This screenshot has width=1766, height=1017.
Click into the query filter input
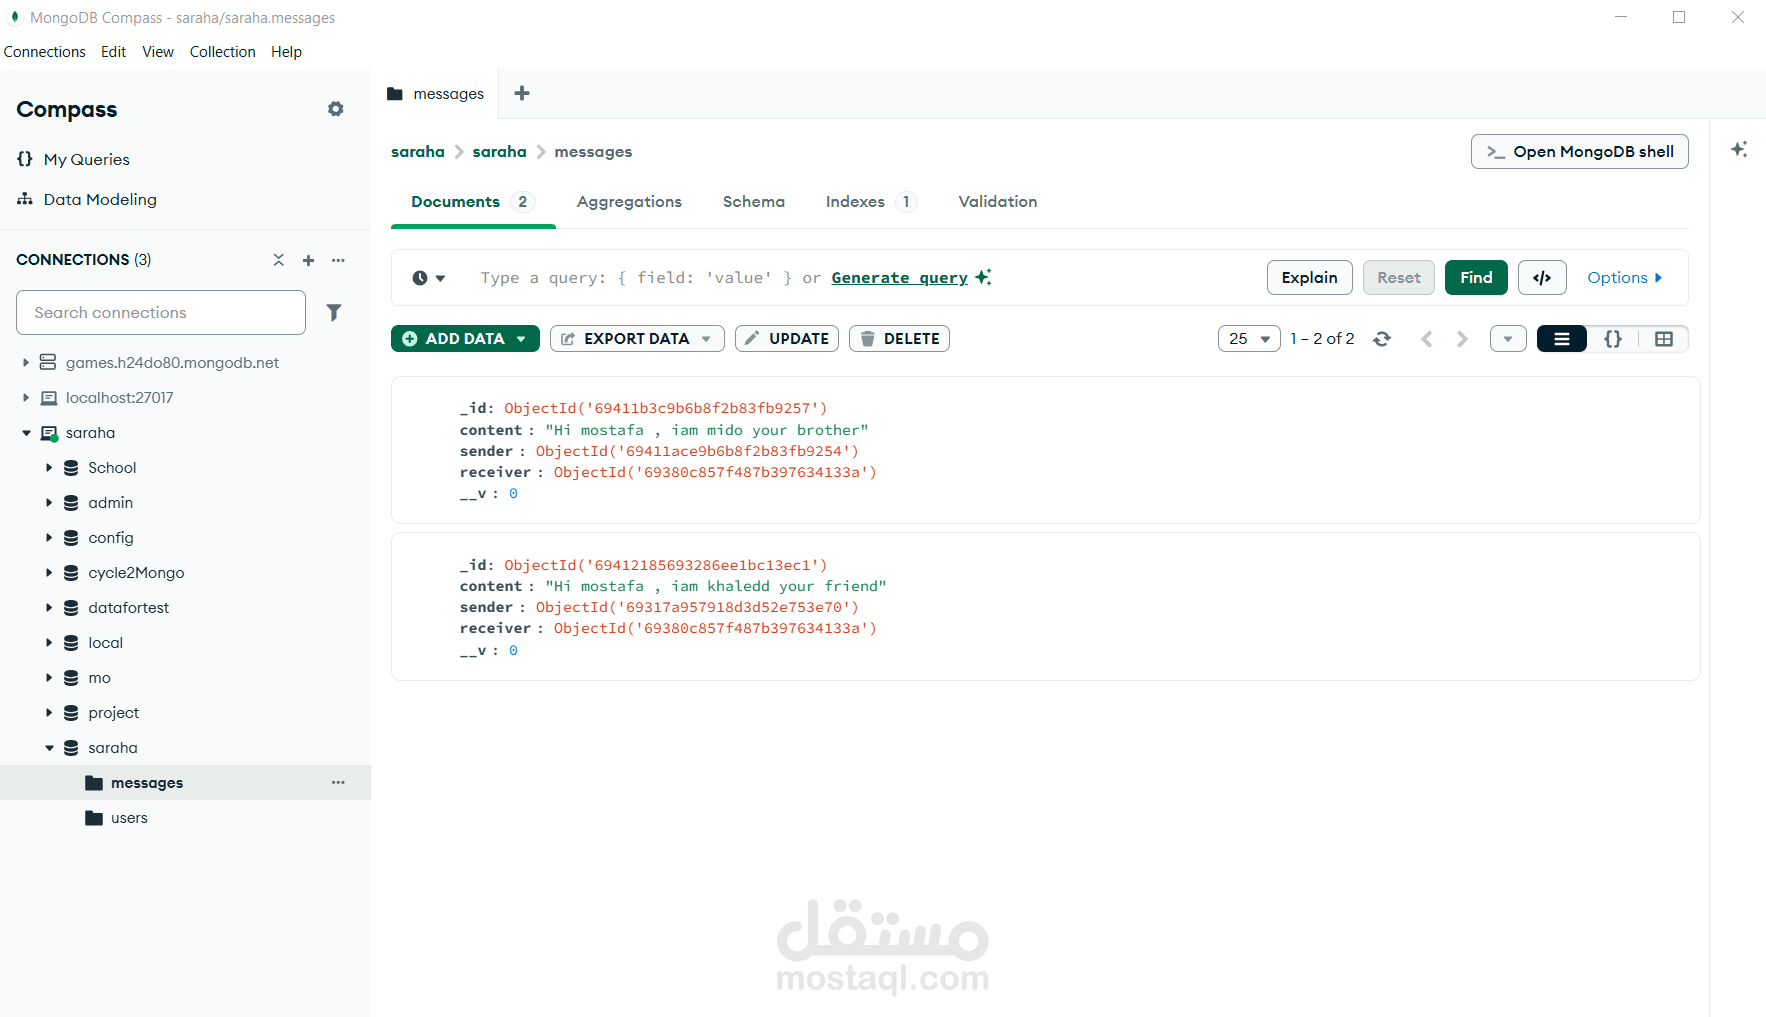860,278
